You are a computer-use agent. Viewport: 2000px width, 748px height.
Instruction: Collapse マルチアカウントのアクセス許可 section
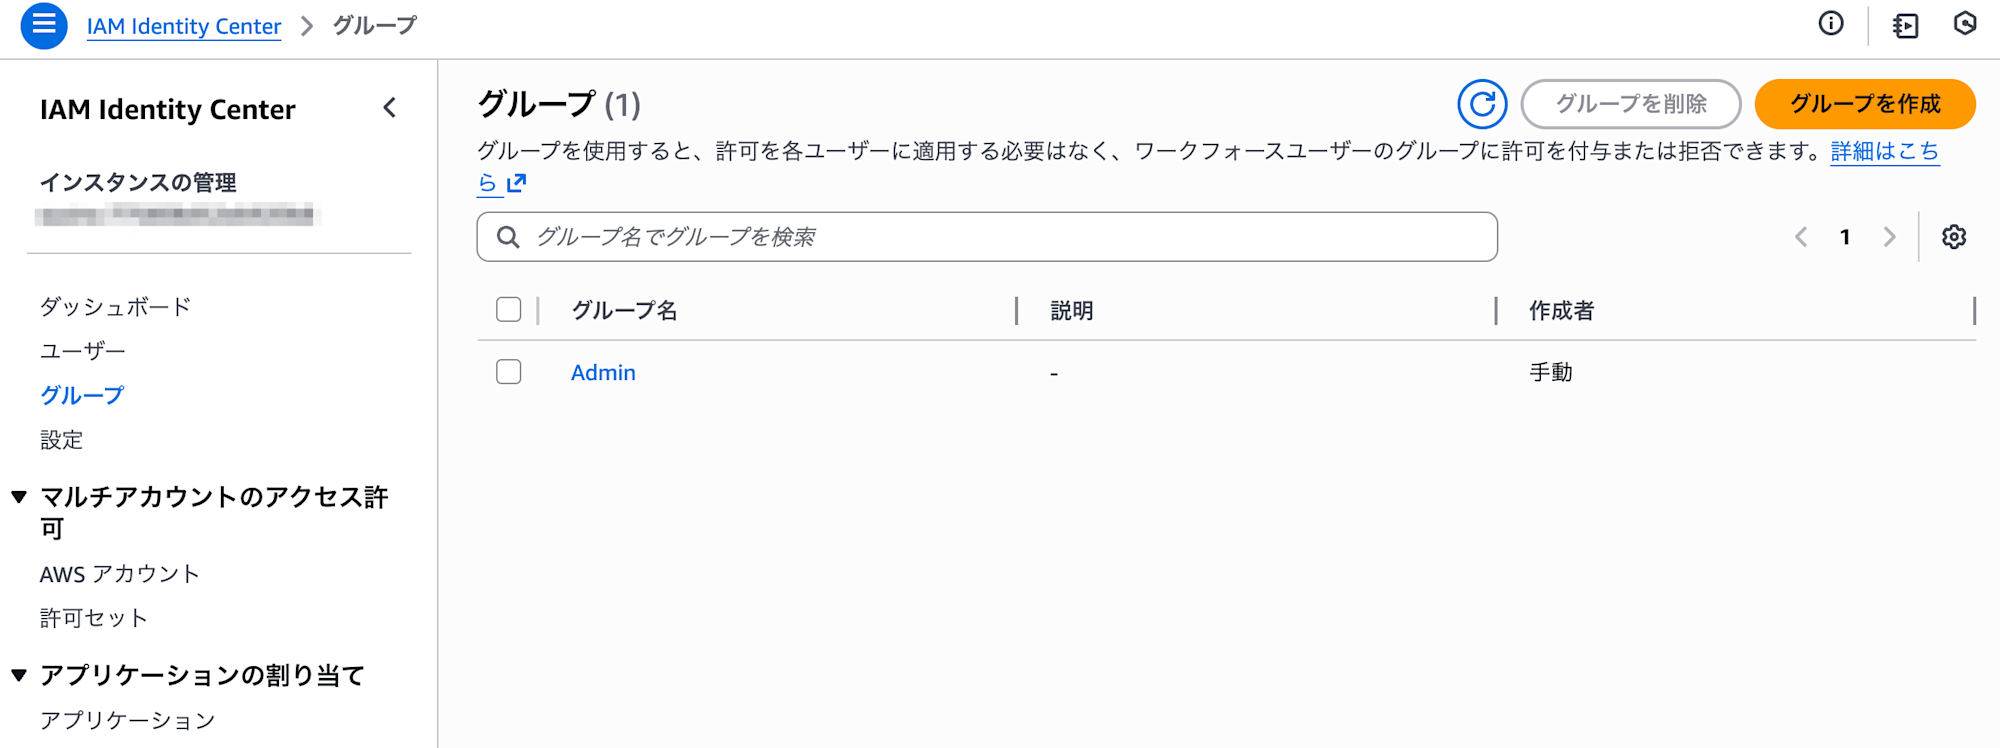tap(19, 497)
